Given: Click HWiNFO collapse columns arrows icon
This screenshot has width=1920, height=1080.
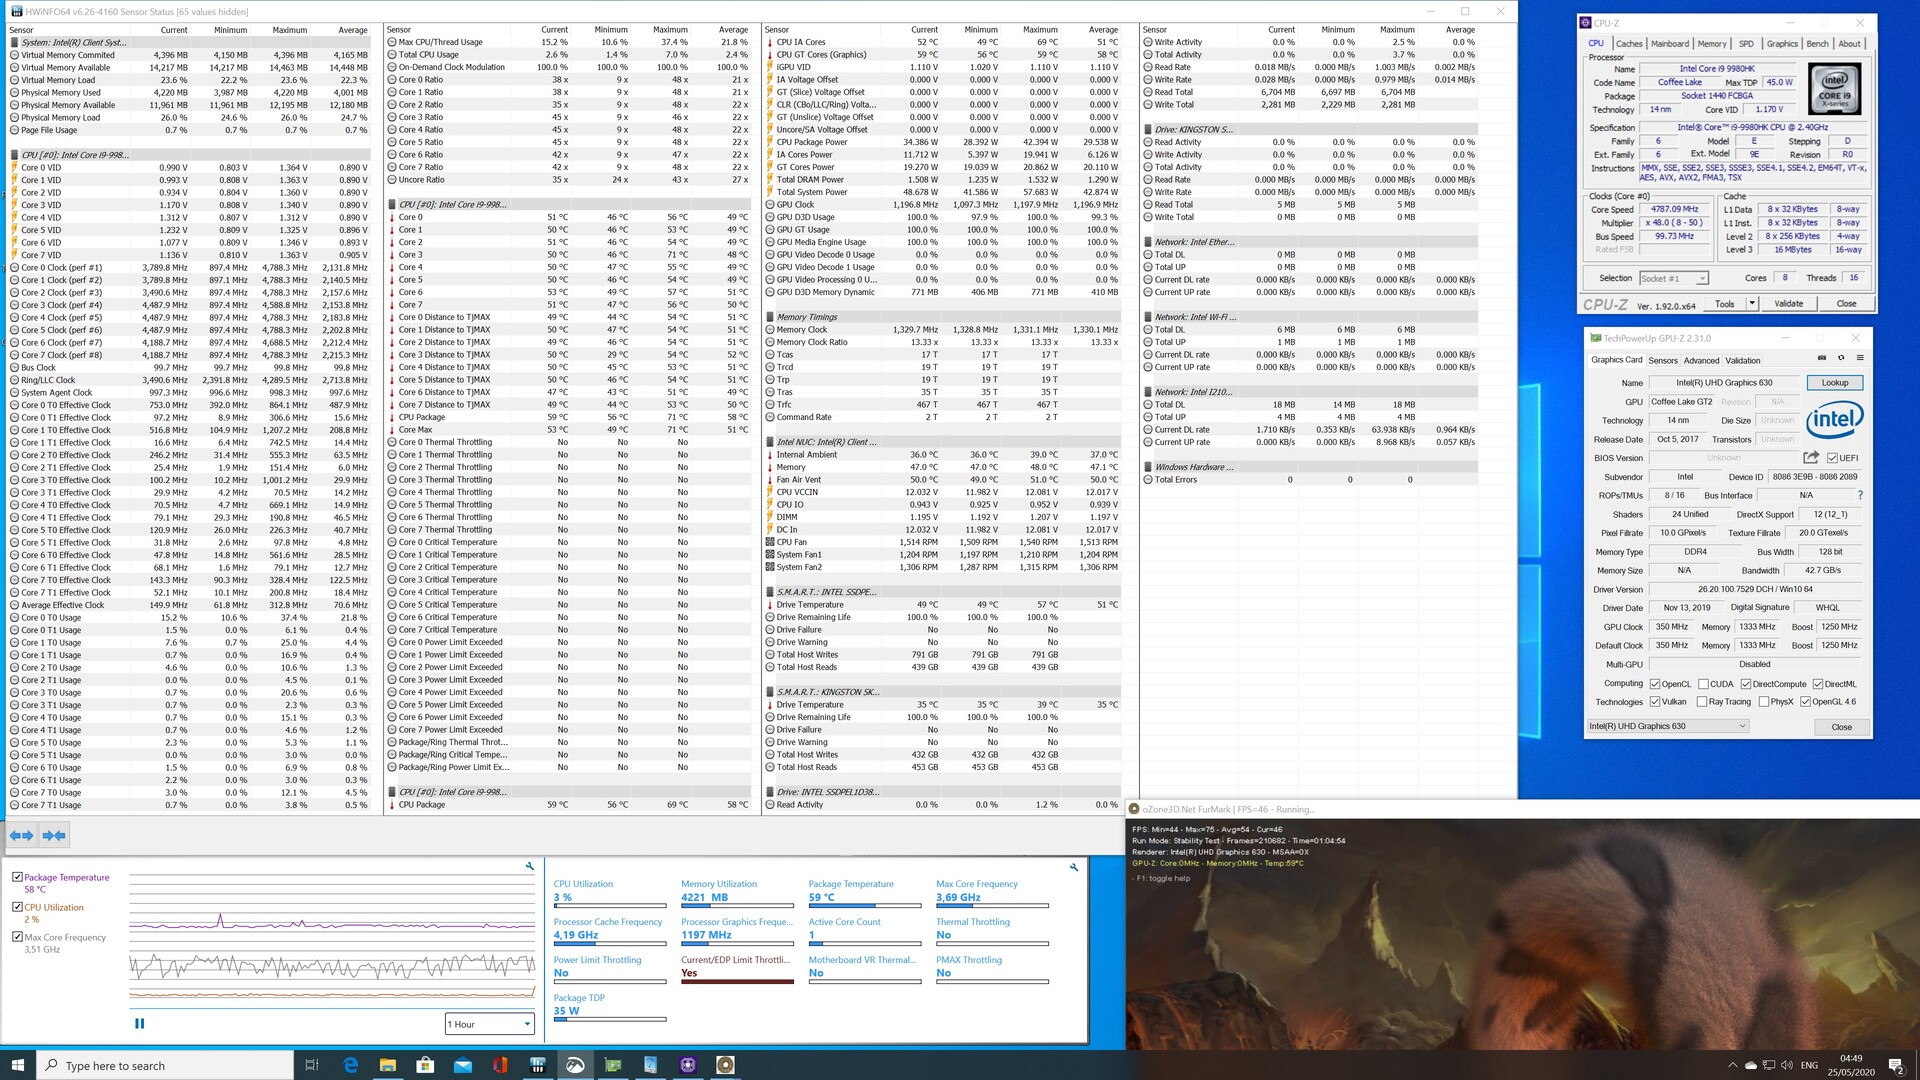Looking at the screenshot, I should (x=54, y=835).
